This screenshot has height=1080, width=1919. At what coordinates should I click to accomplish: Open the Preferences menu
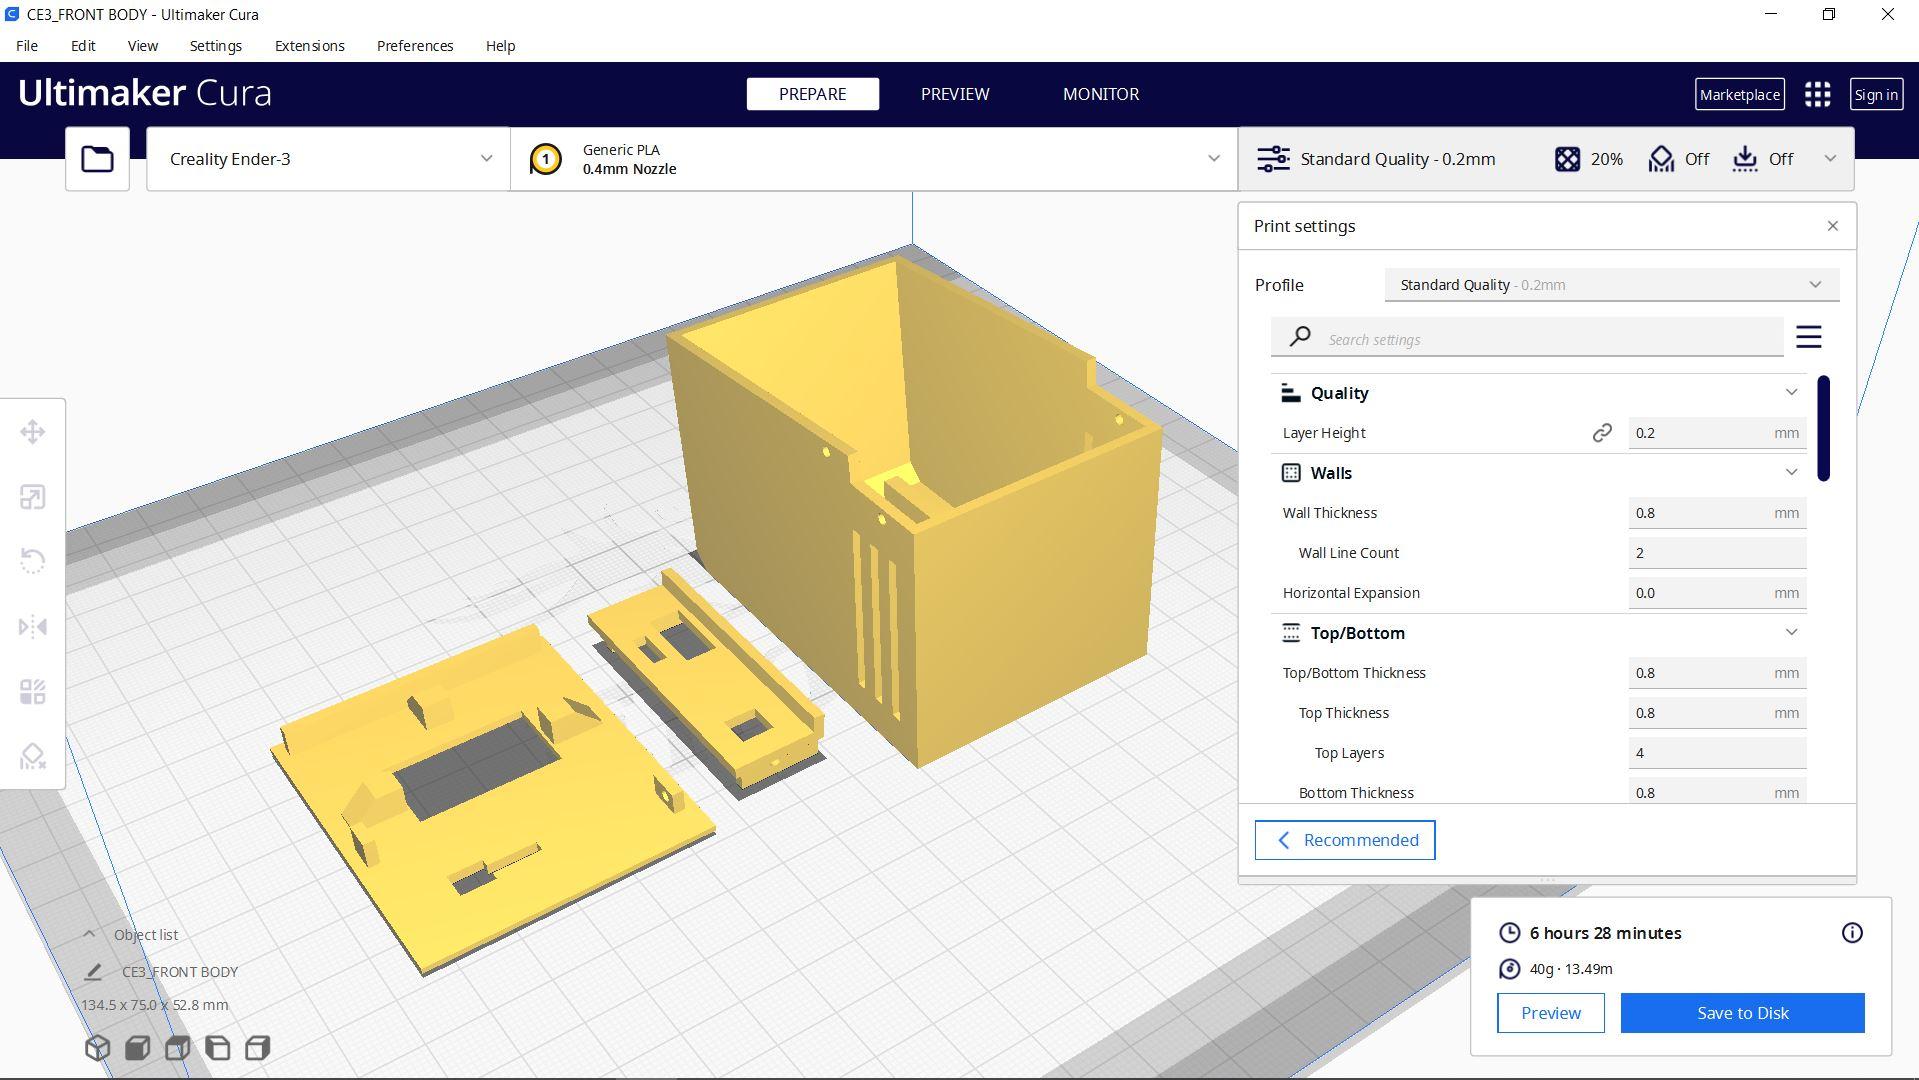coord(415,46)
